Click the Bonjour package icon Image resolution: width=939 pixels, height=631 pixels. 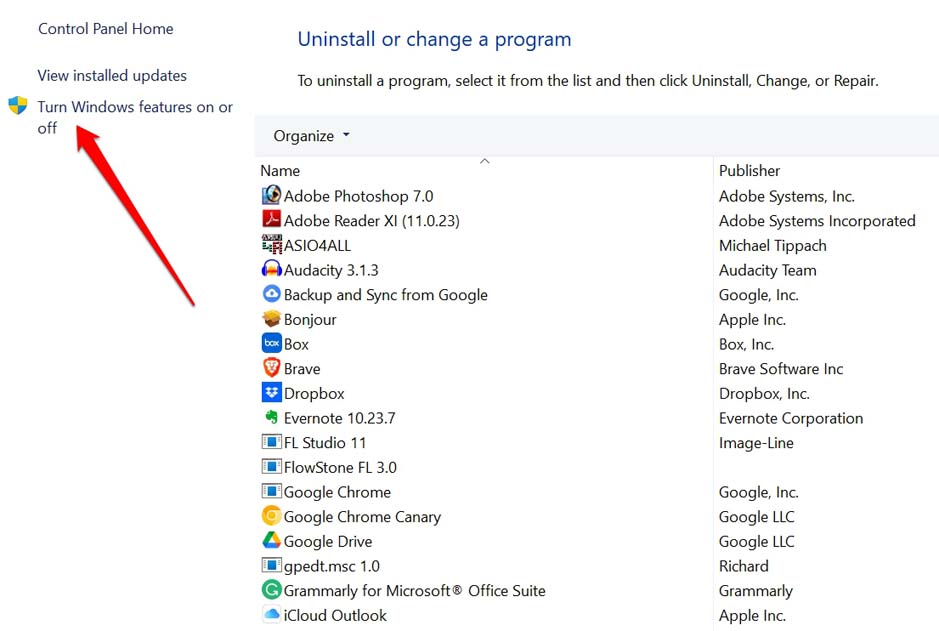pyautogui.click(x=271, y=318)
